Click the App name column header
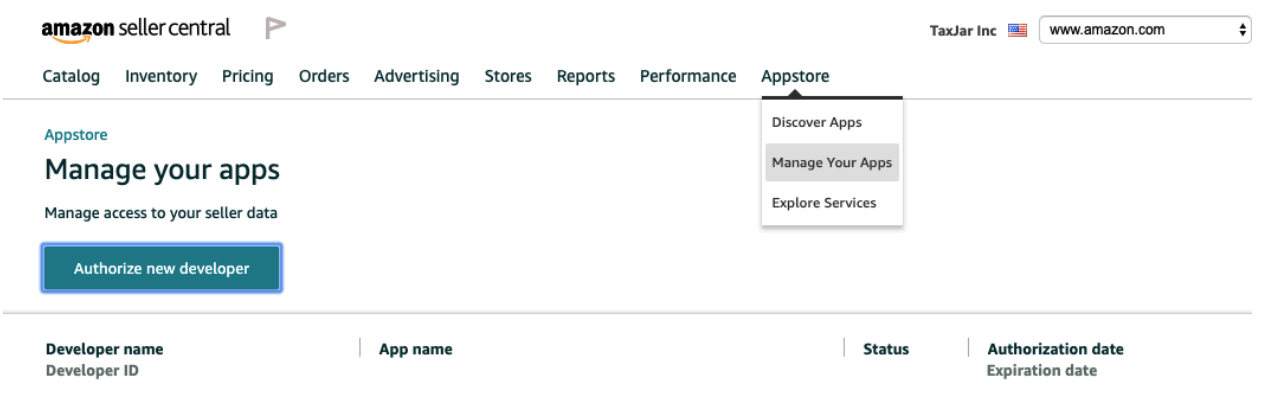 [416, 350]
